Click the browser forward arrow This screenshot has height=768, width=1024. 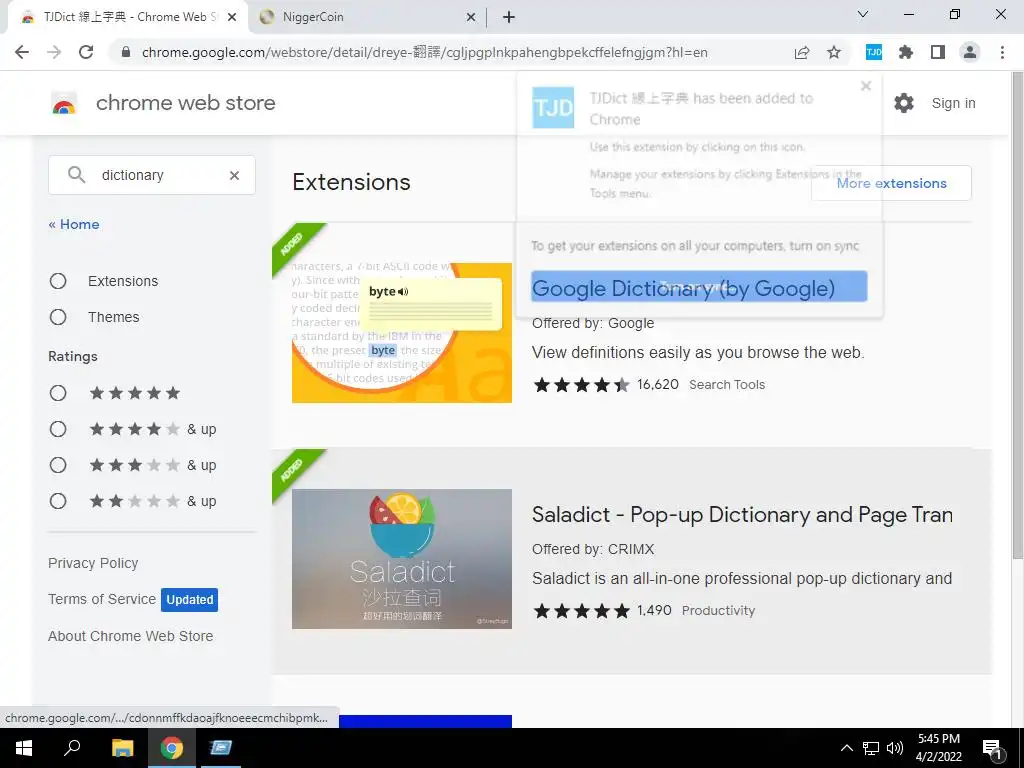[54, 52]
